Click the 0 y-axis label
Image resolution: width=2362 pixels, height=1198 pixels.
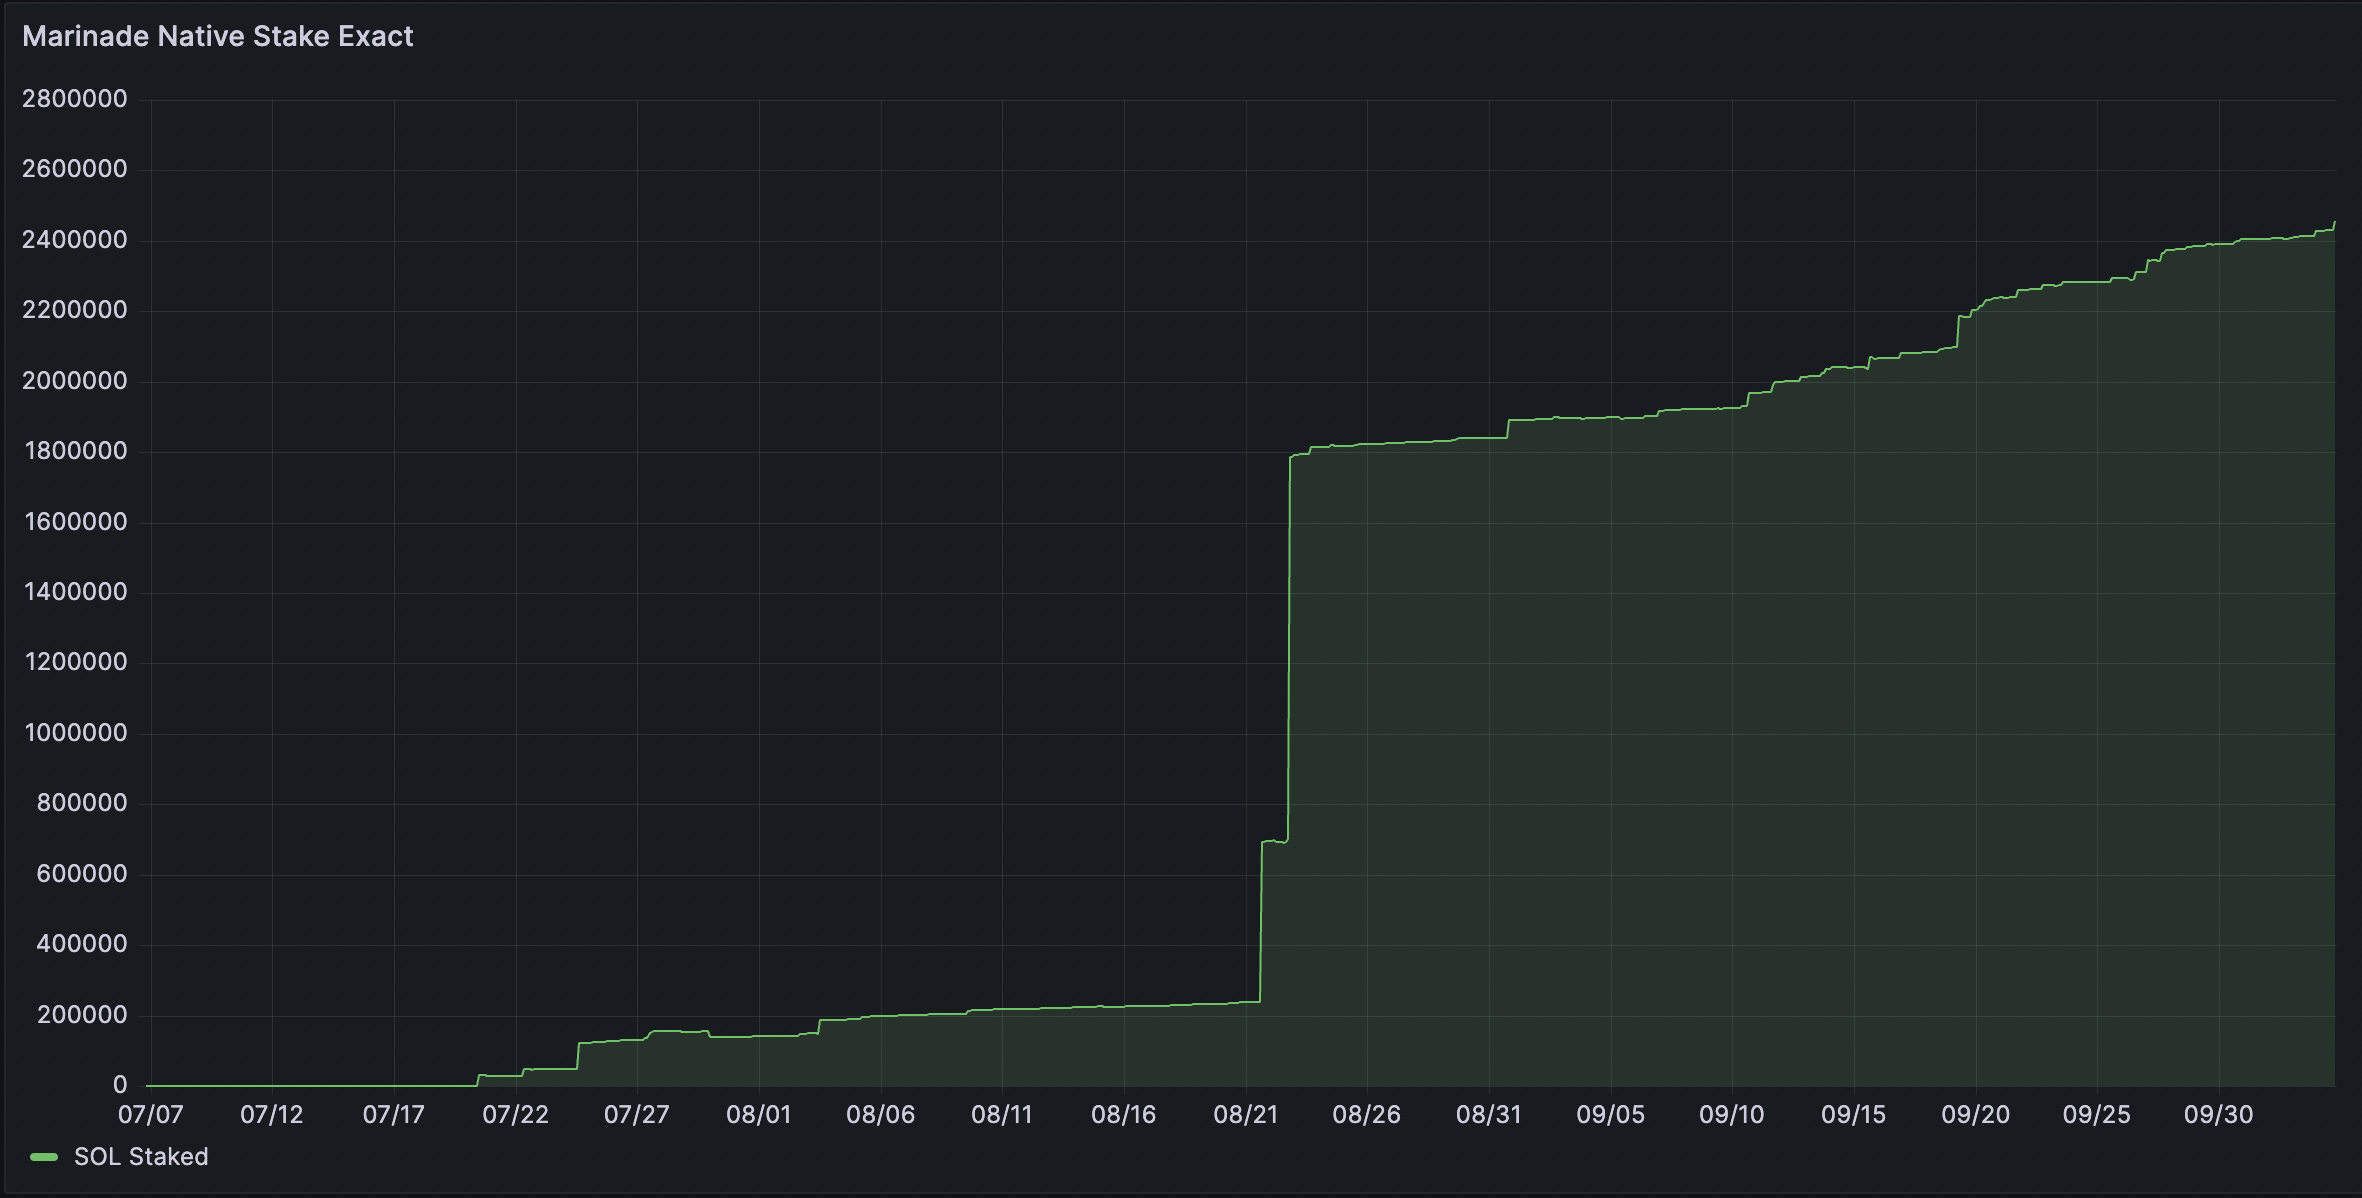point(120,1085)
